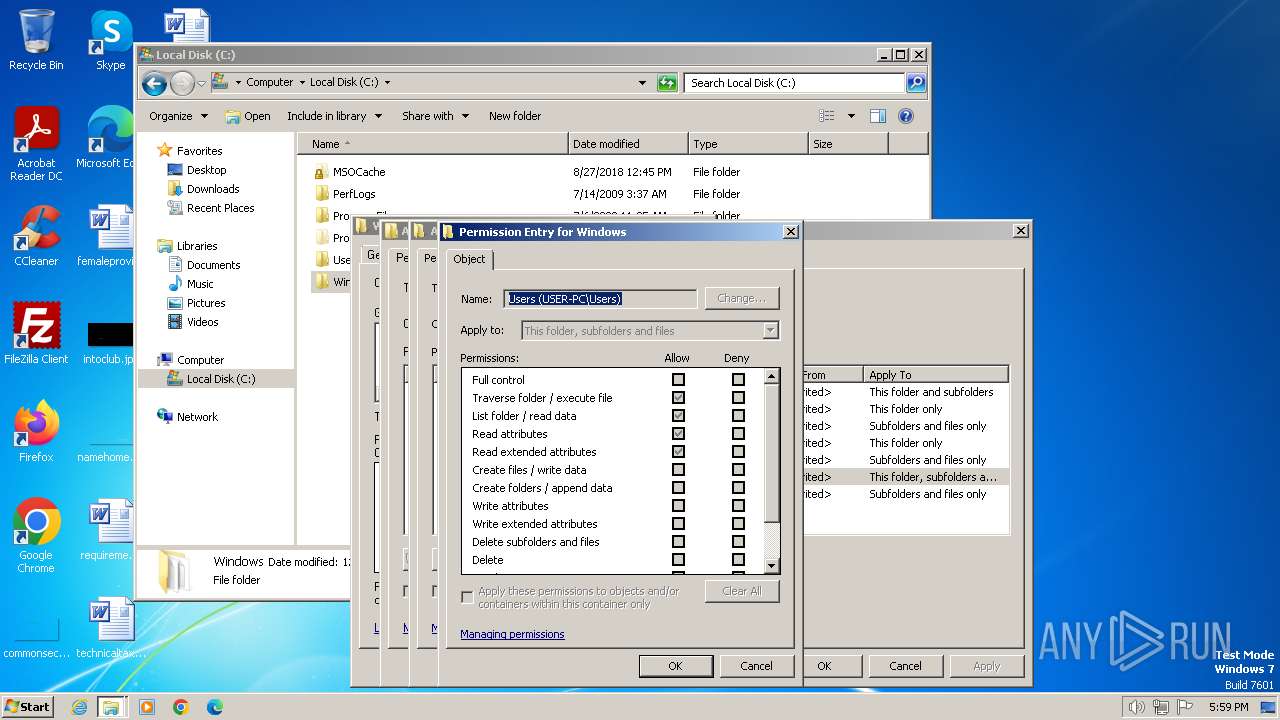Click the Explorer Back navigation arrow
The image size is (1280, 720).
pos(154,83)
